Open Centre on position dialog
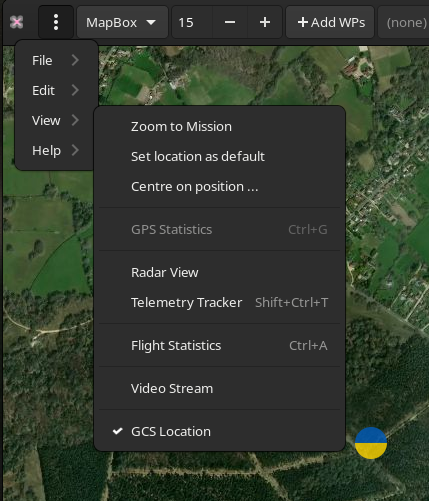This screenshot has height=501, width=429. pos(220,187)
